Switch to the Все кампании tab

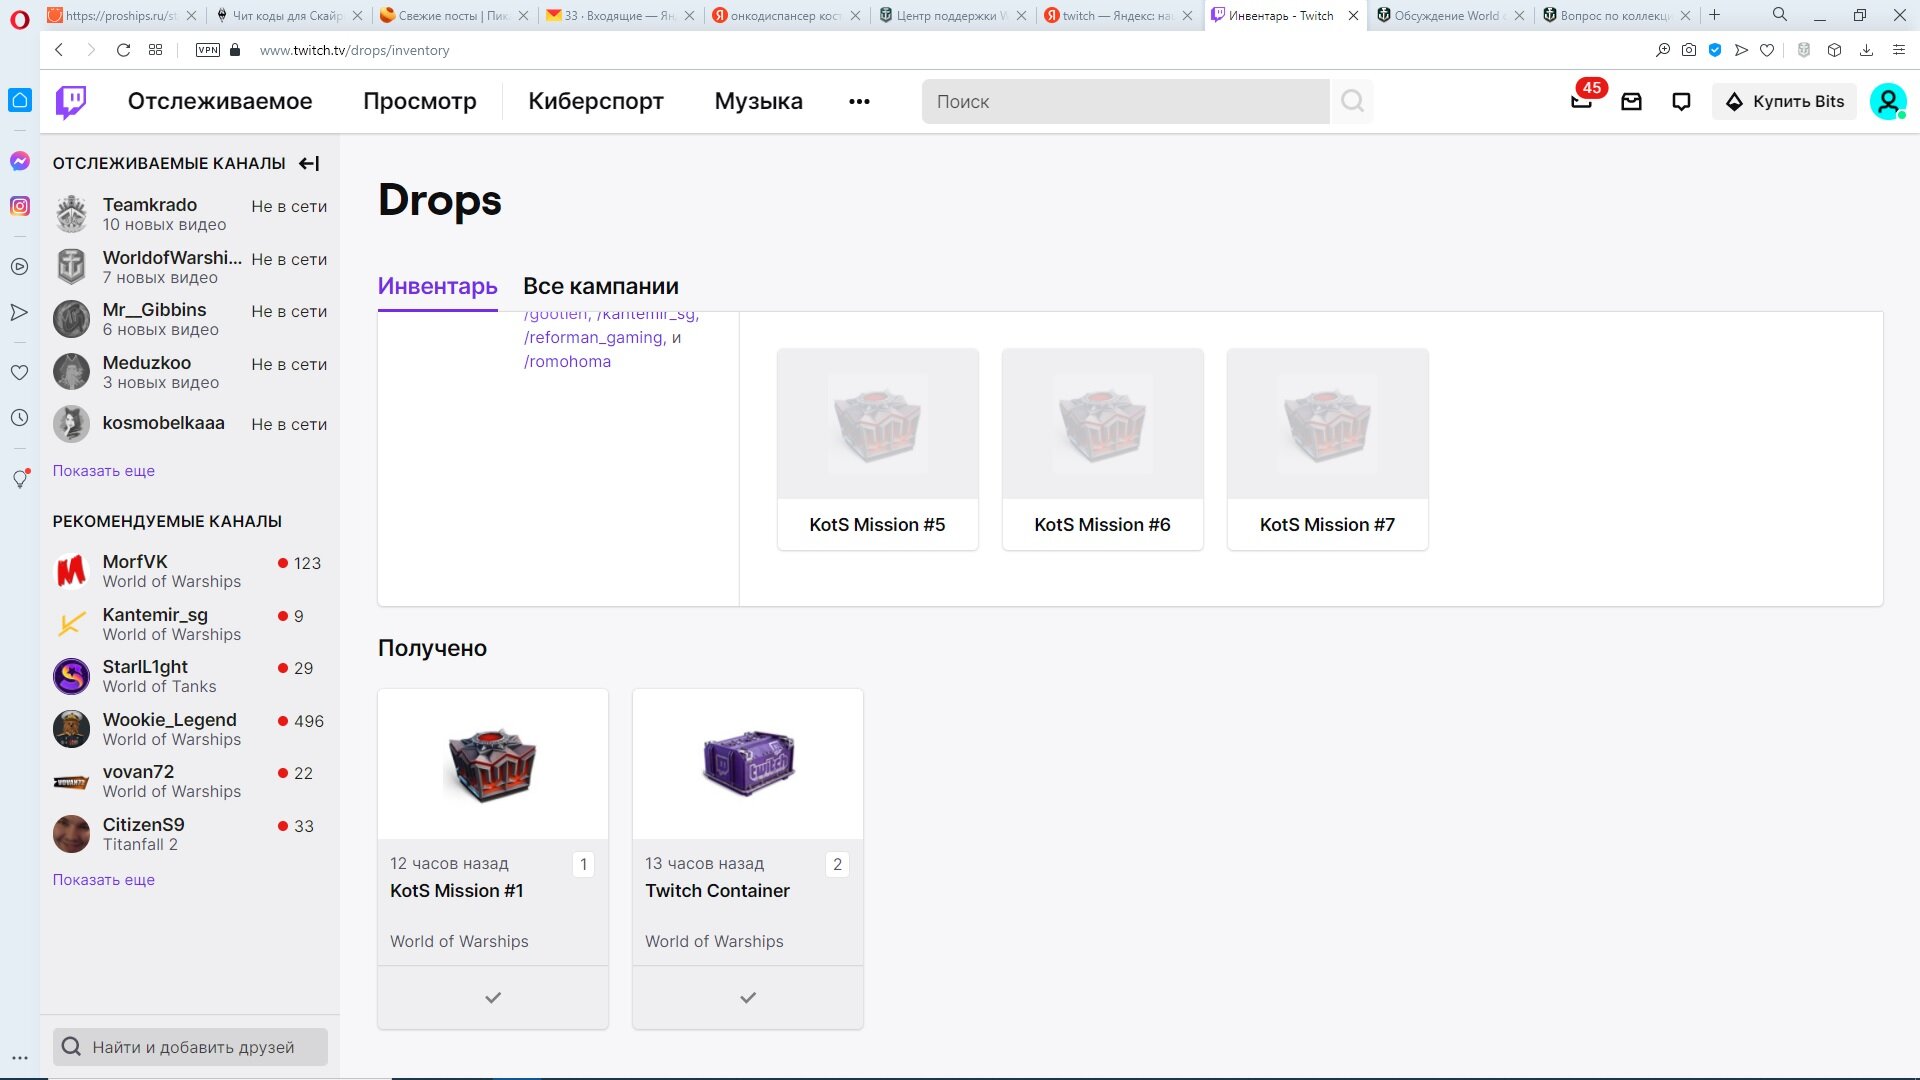pos(601,286)
